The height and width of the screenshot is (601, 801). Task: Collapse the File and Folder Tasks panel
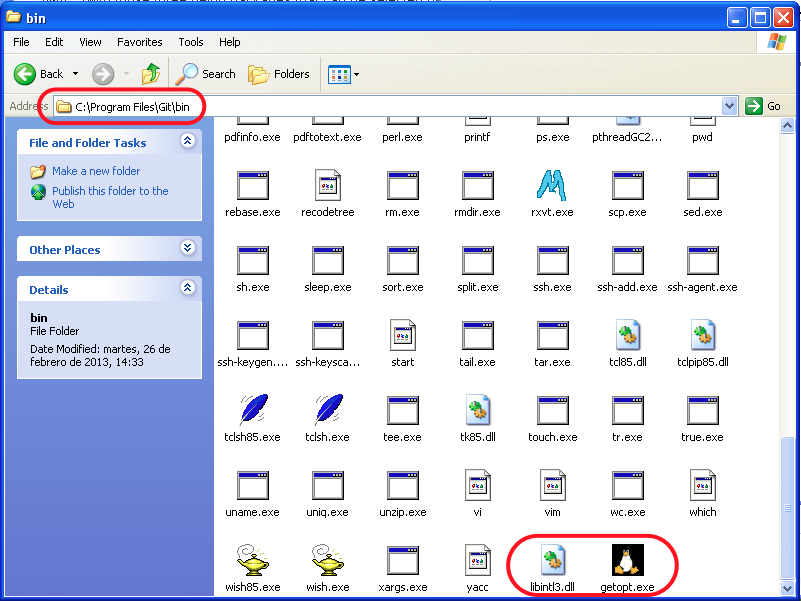click(187, 142)
